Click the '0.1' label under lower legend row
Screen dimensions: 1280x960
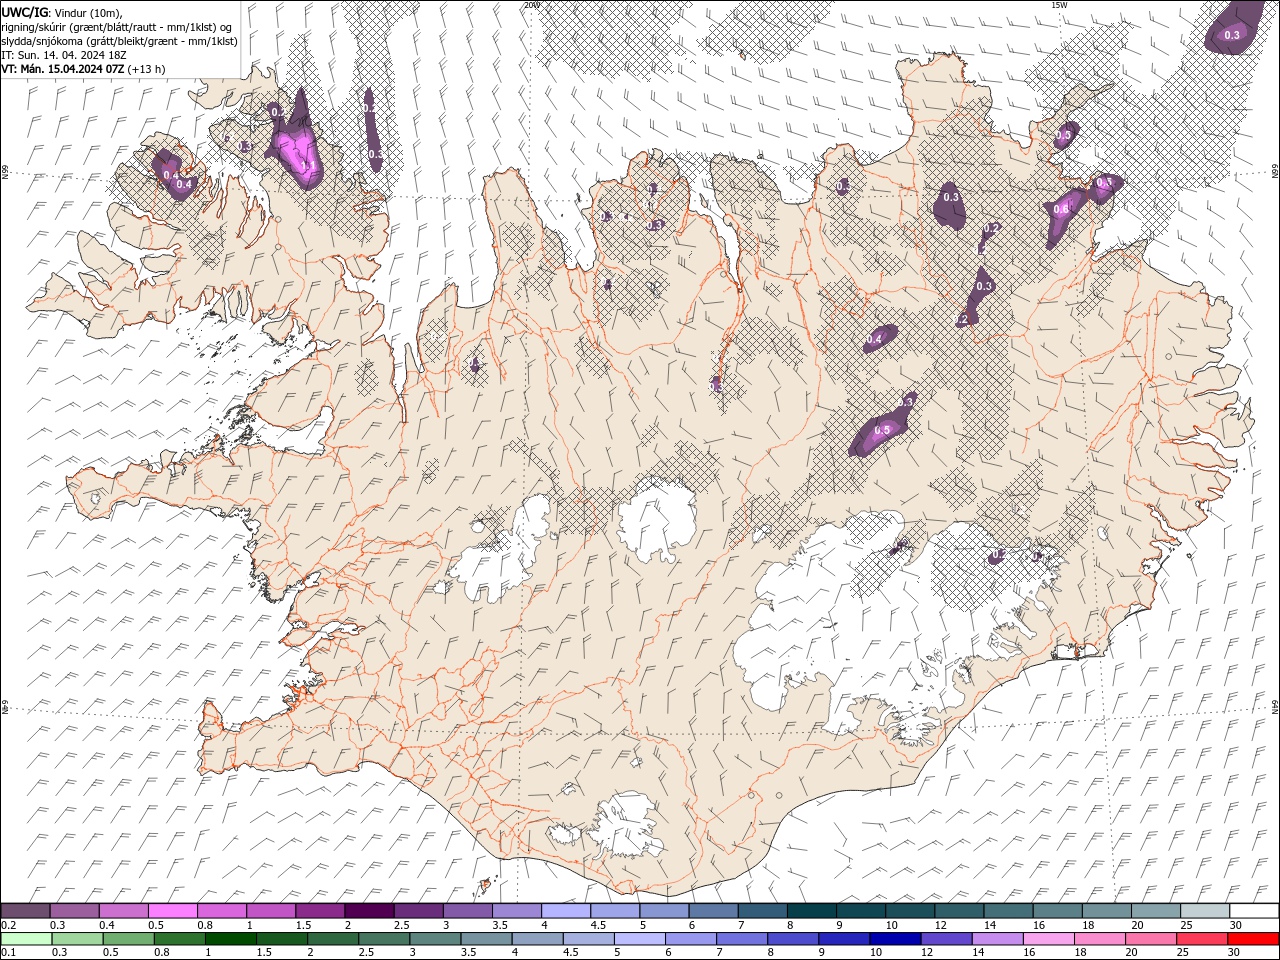[7, 953]
